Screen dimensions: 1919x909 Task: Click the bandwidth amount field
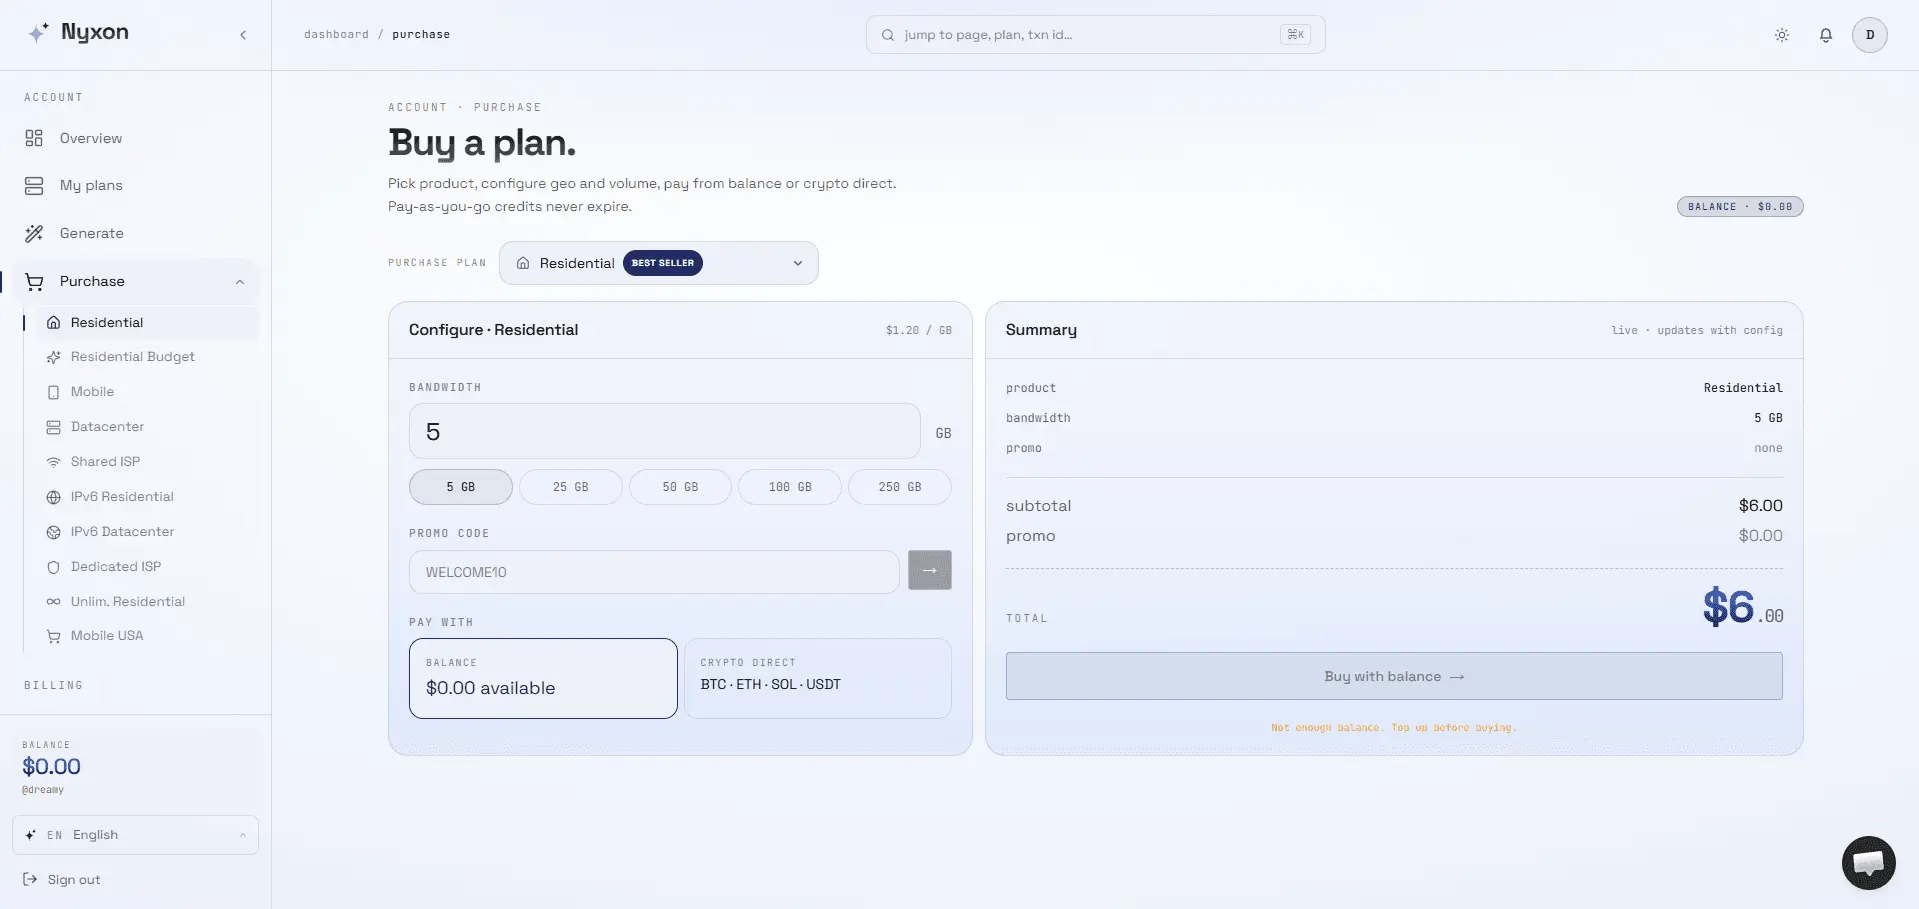click(664, 431)
